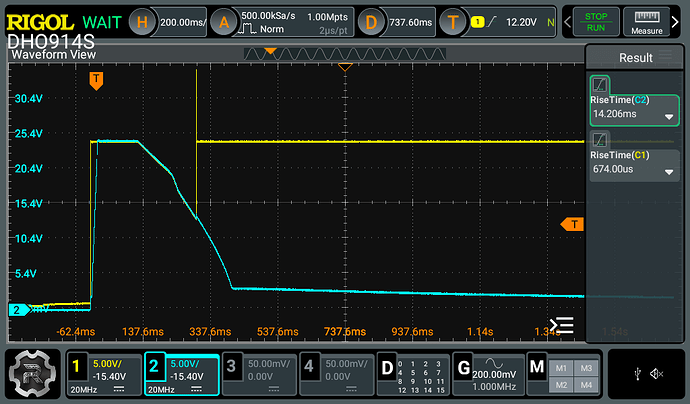Open the digital channels D panel
The width and height of the screenshot is (690, 404).
(385, 364)
